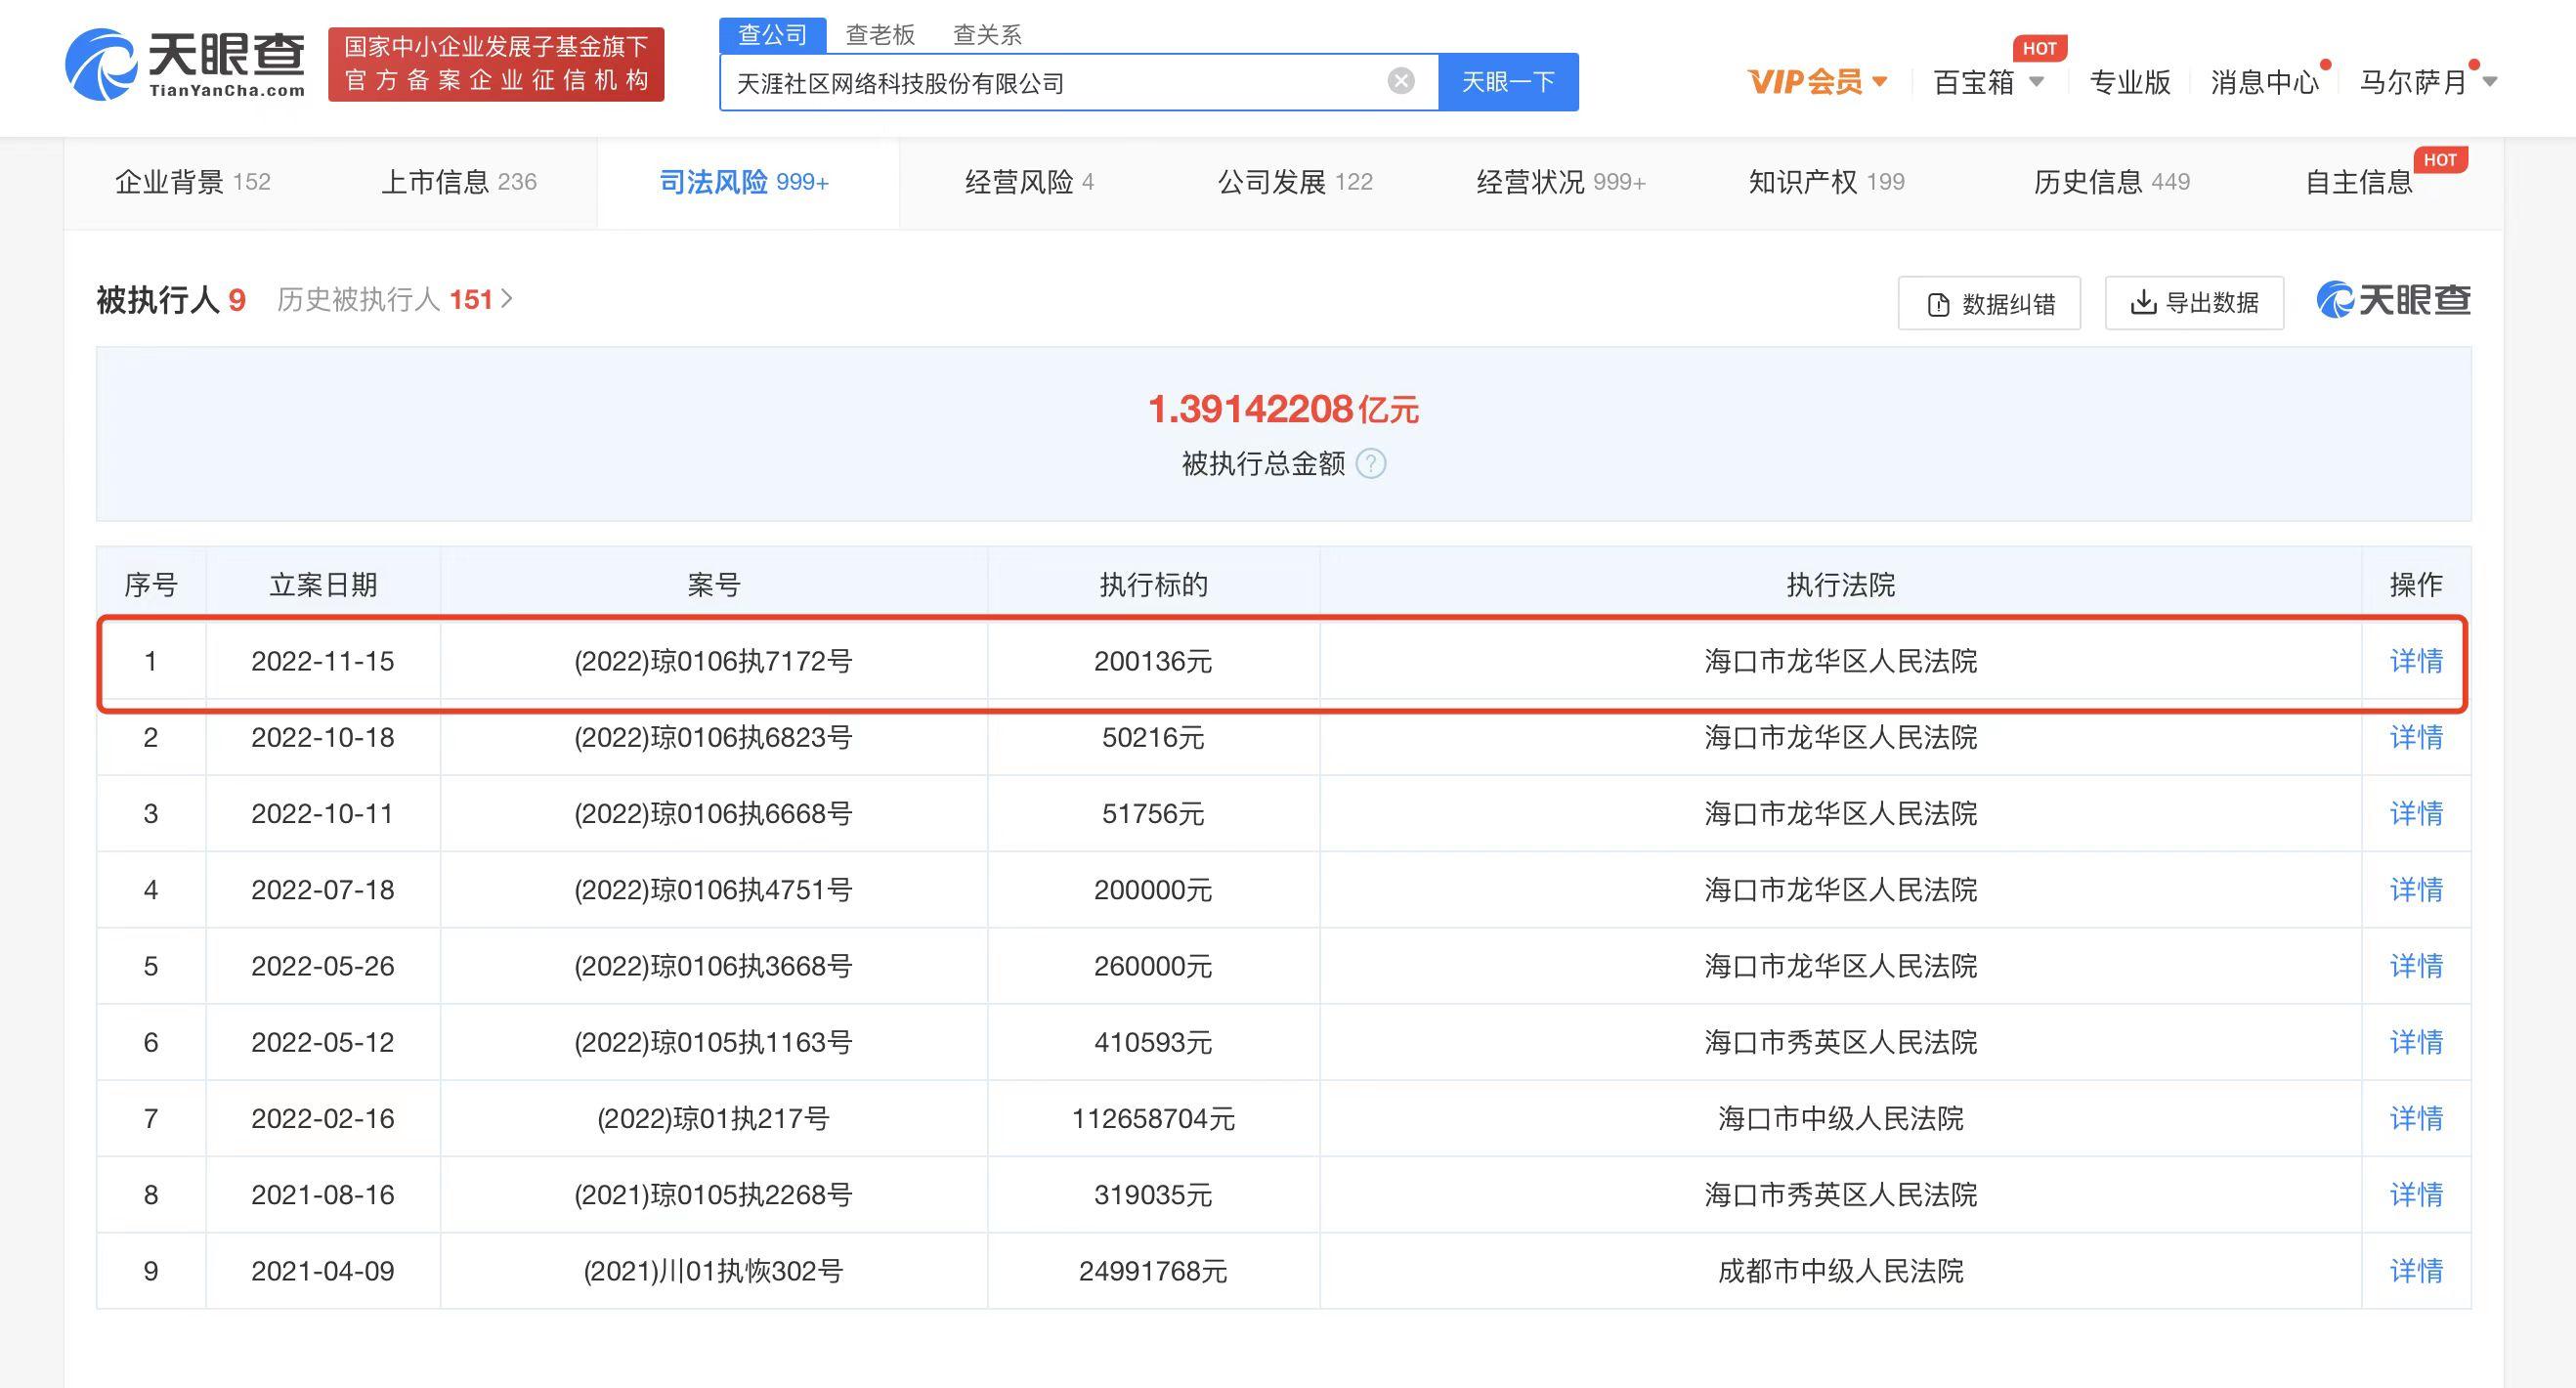Open the 消息中心 notifications
The image size is (2576, 1388).
coord(2264,82)
